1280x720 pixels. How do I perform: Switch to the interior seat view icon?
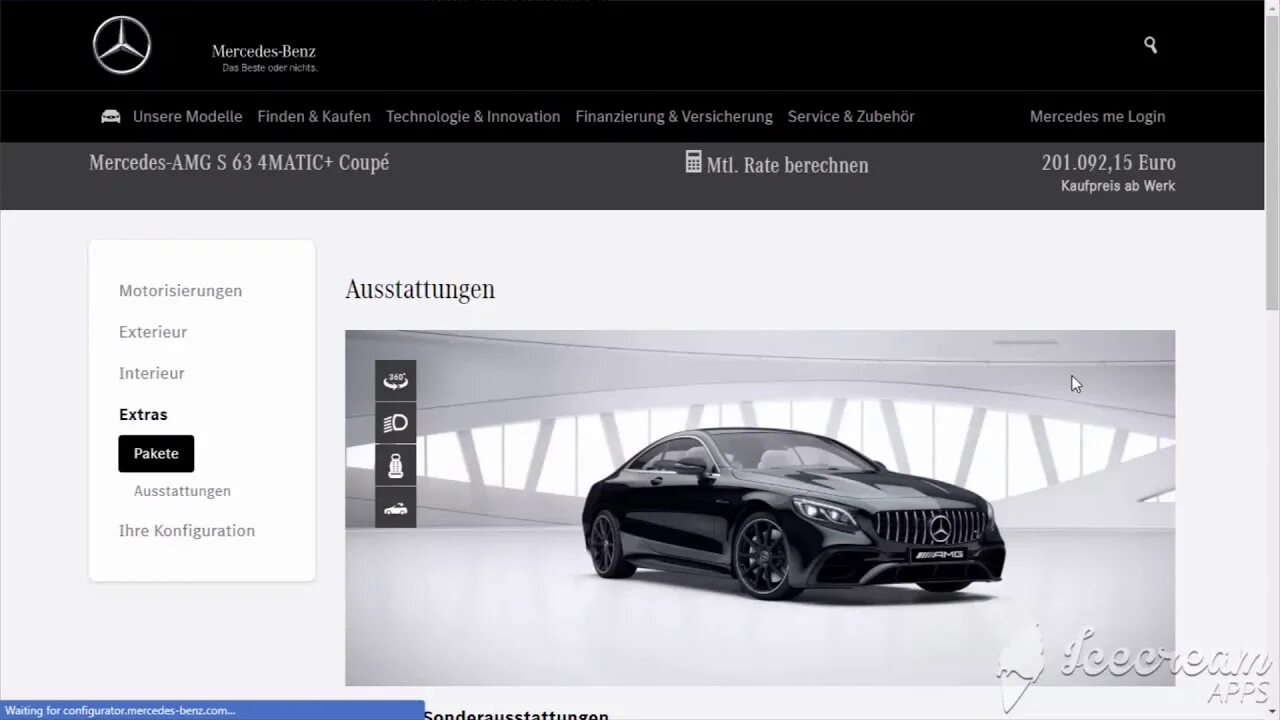click(x=396, y=466)
